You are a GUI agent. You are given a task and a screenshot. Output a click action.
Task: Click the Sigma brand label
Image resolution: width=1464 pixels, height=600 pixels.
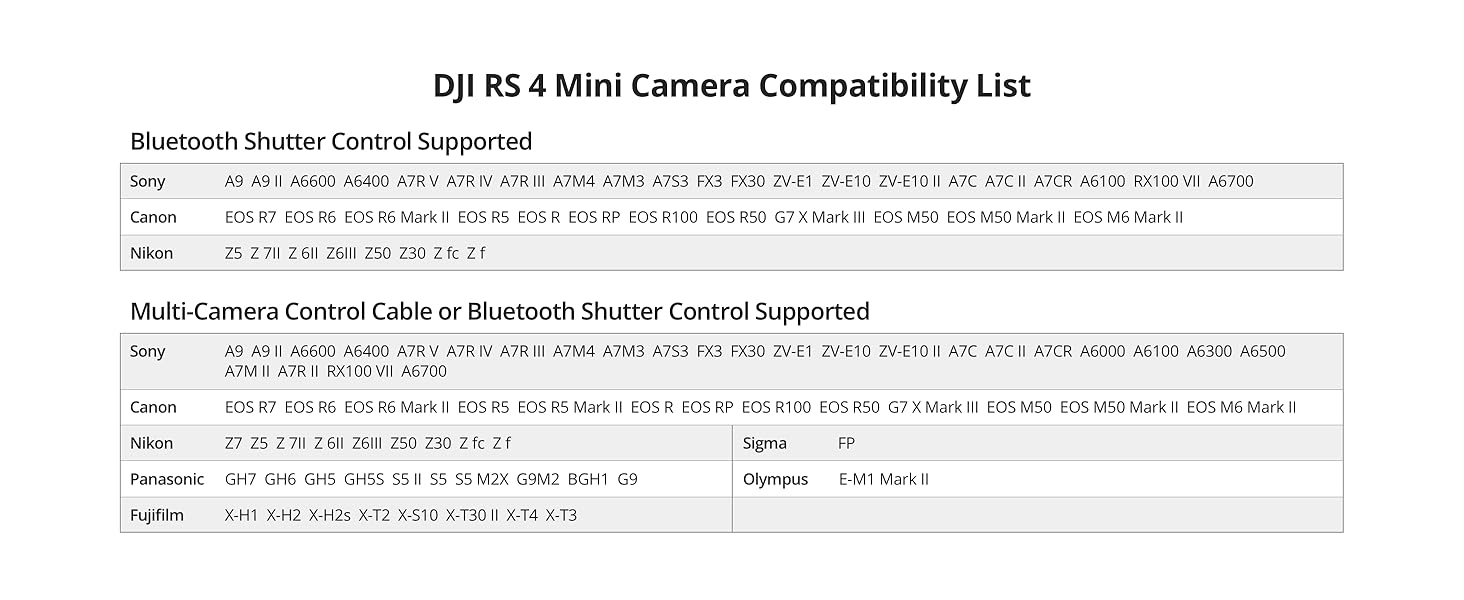click(x=764, y=443)
